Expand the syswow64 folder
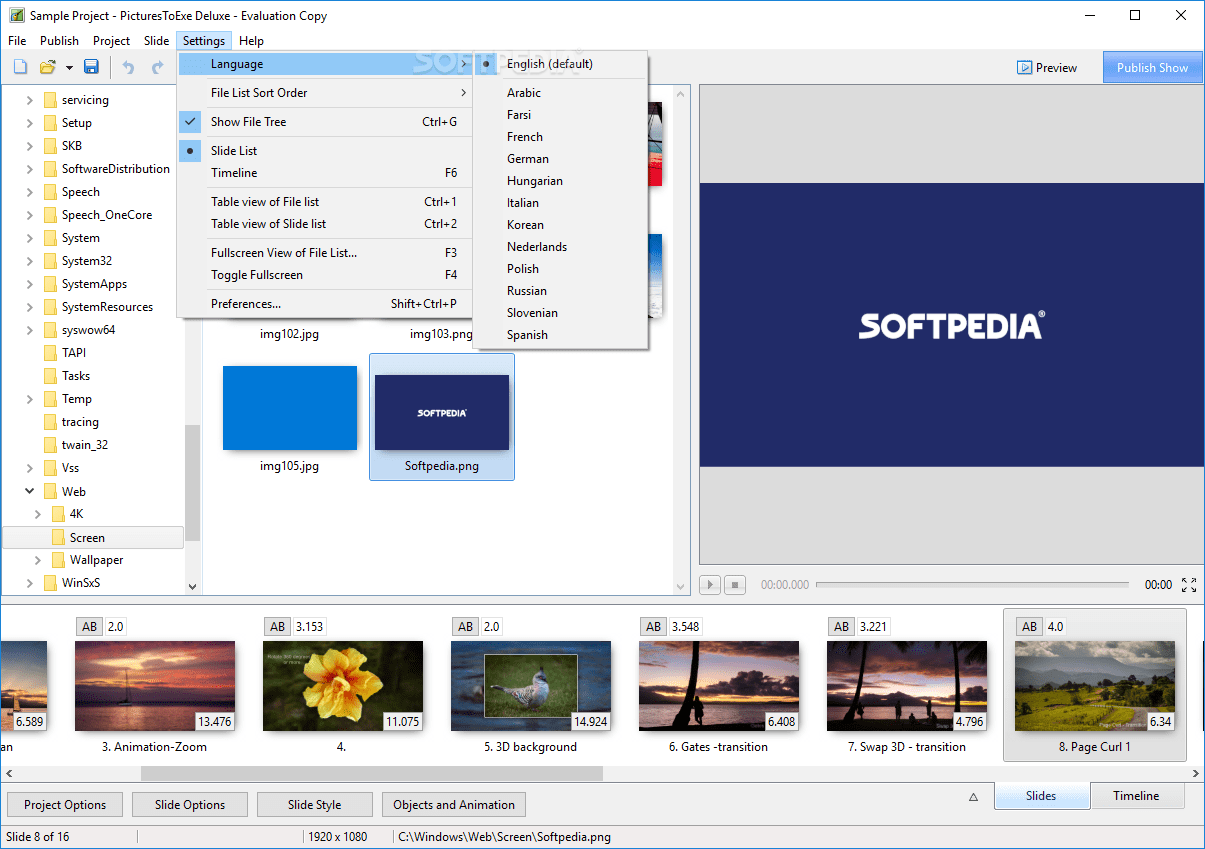This screenshot has height=849, width=1205. point(29,330)
